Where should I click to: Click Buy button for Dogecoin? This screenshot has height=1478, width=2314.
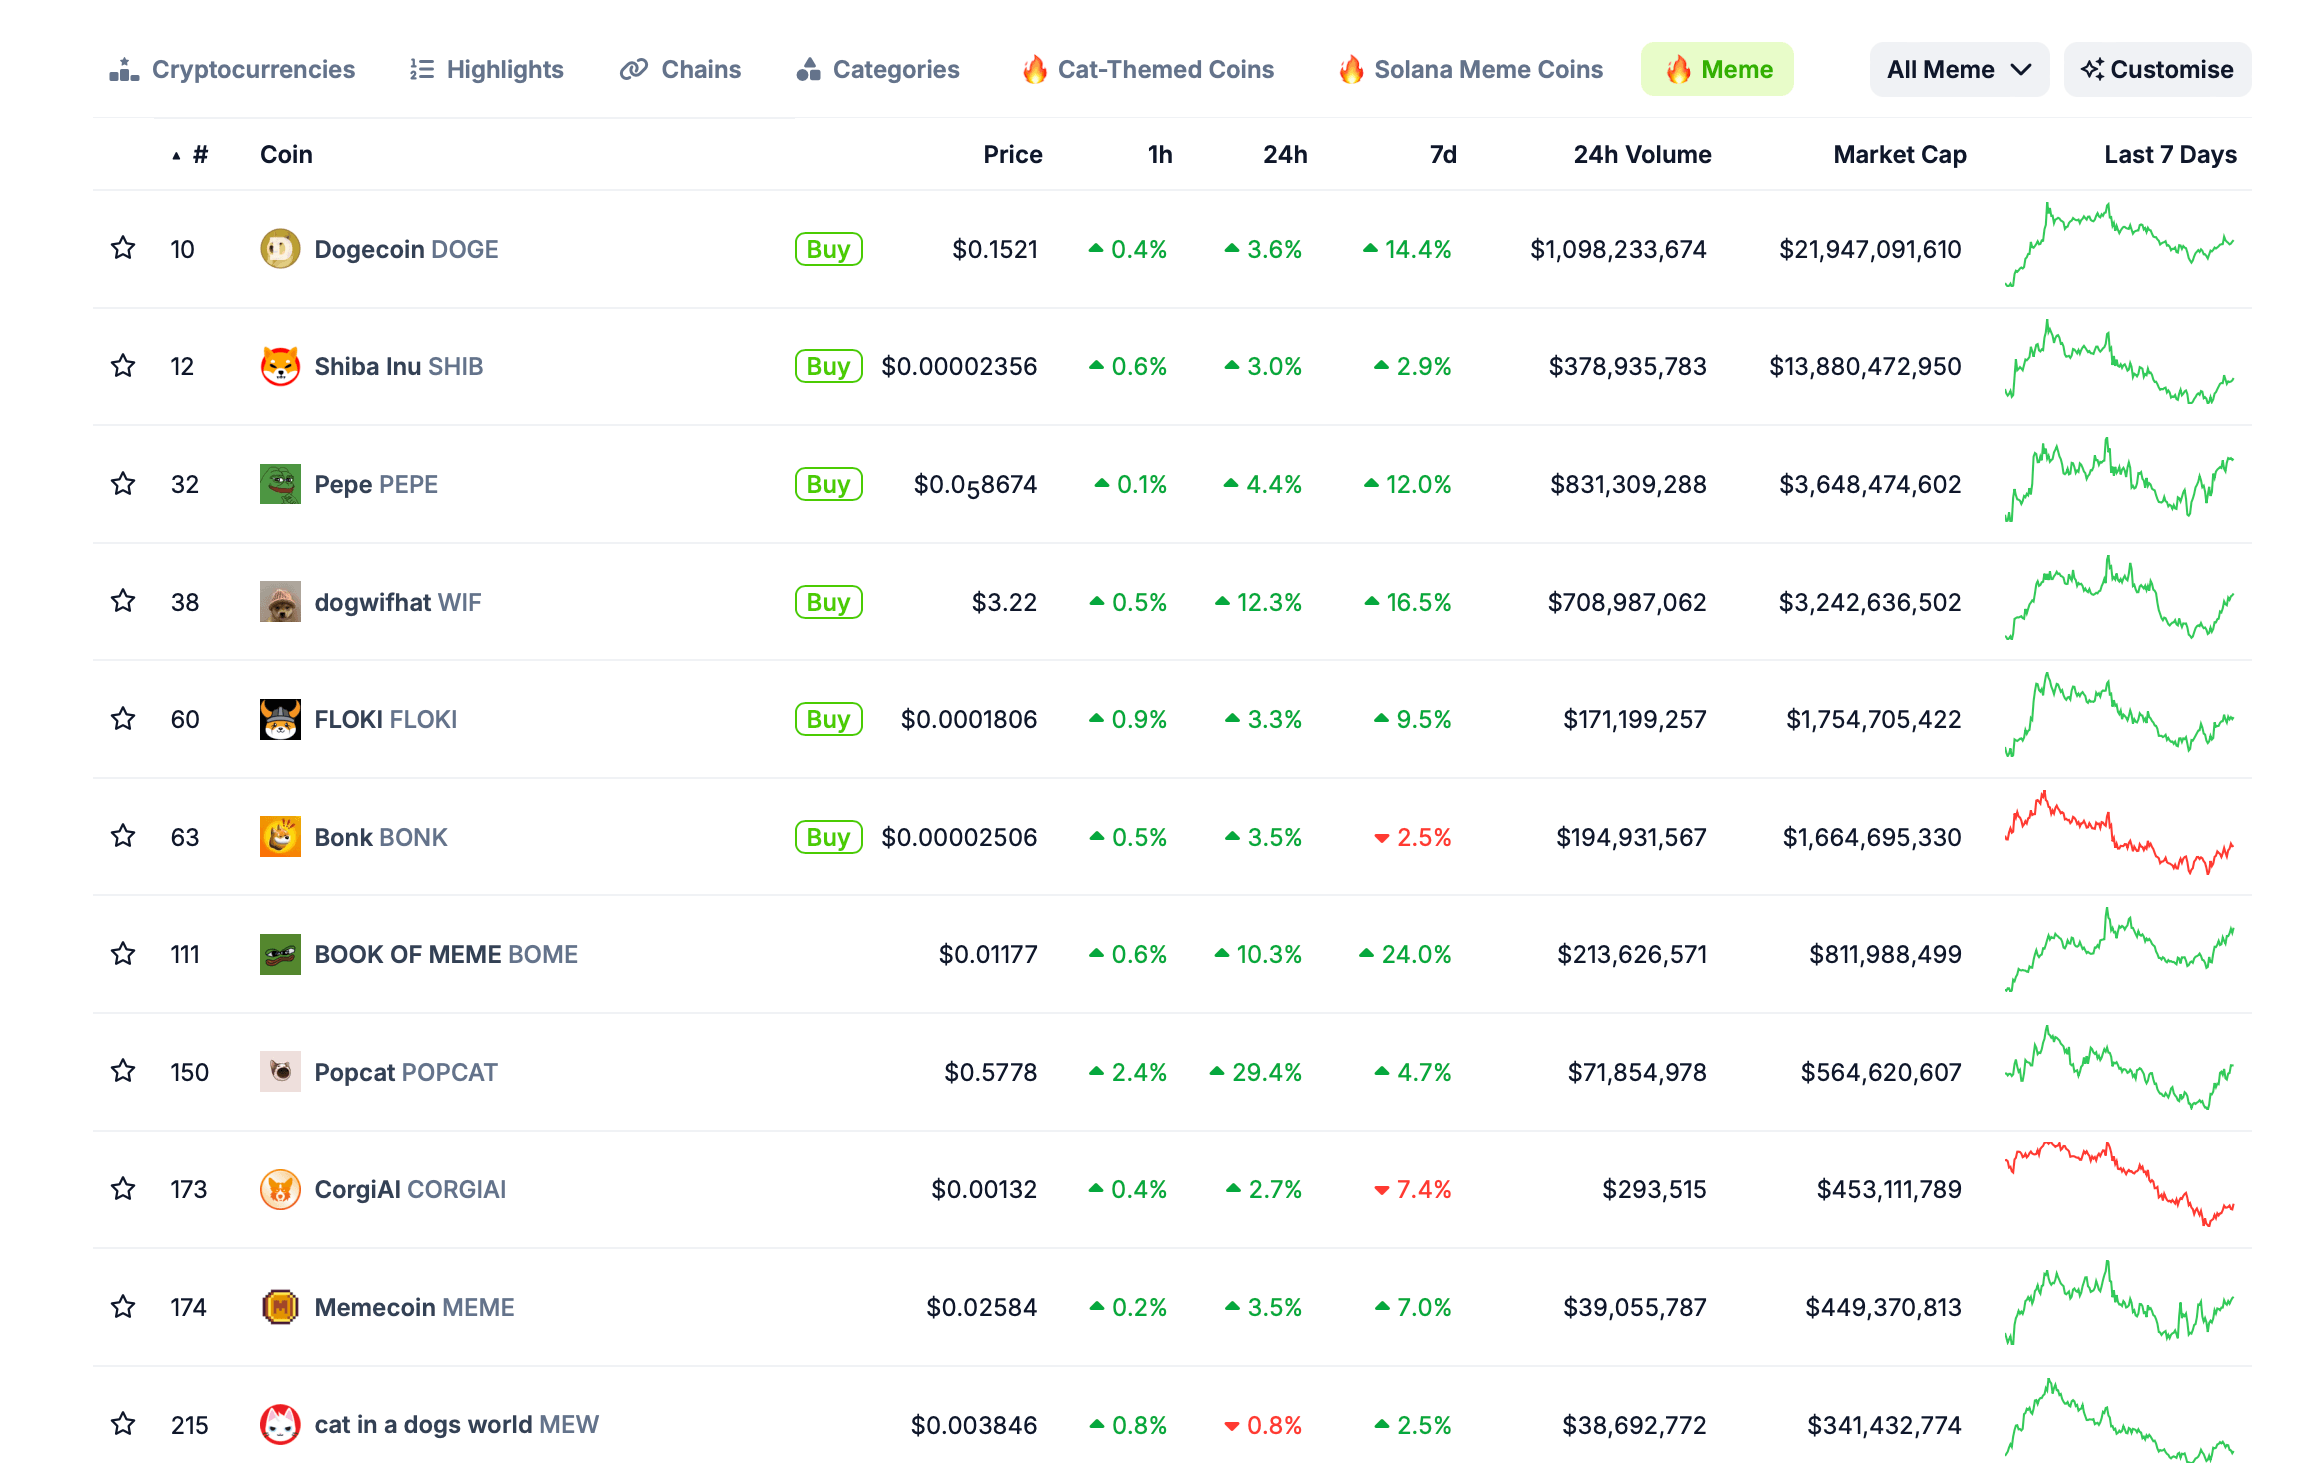point(829,249)
